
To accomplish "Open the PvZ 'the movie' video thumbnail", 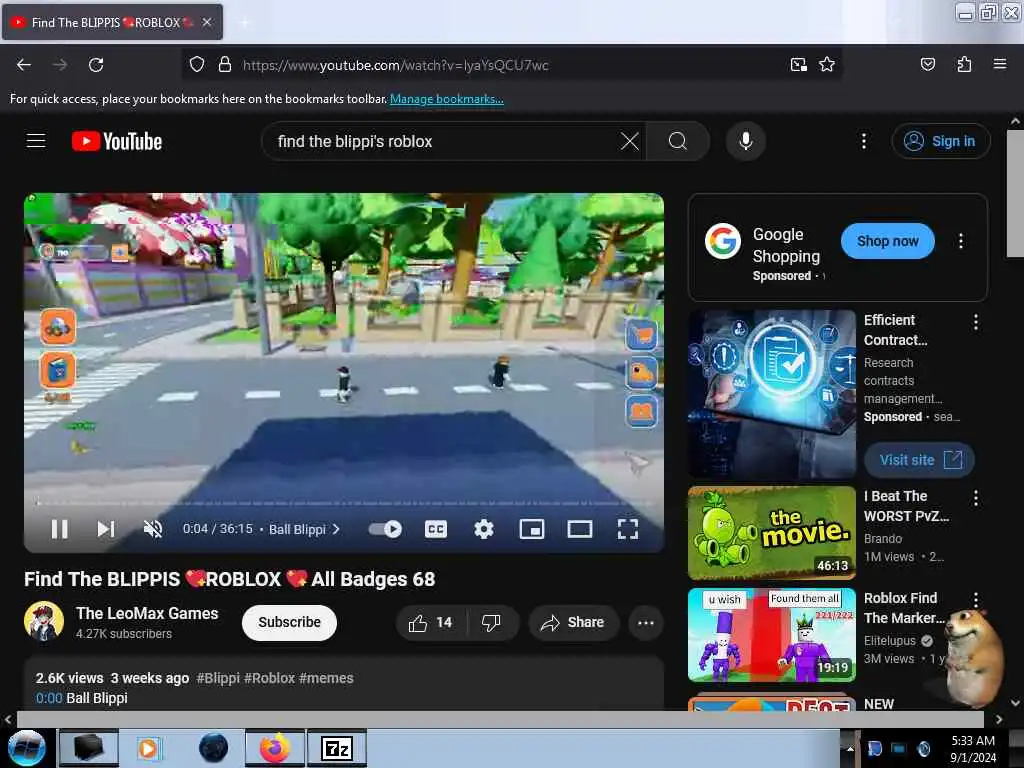I will [x=772, y=533].
